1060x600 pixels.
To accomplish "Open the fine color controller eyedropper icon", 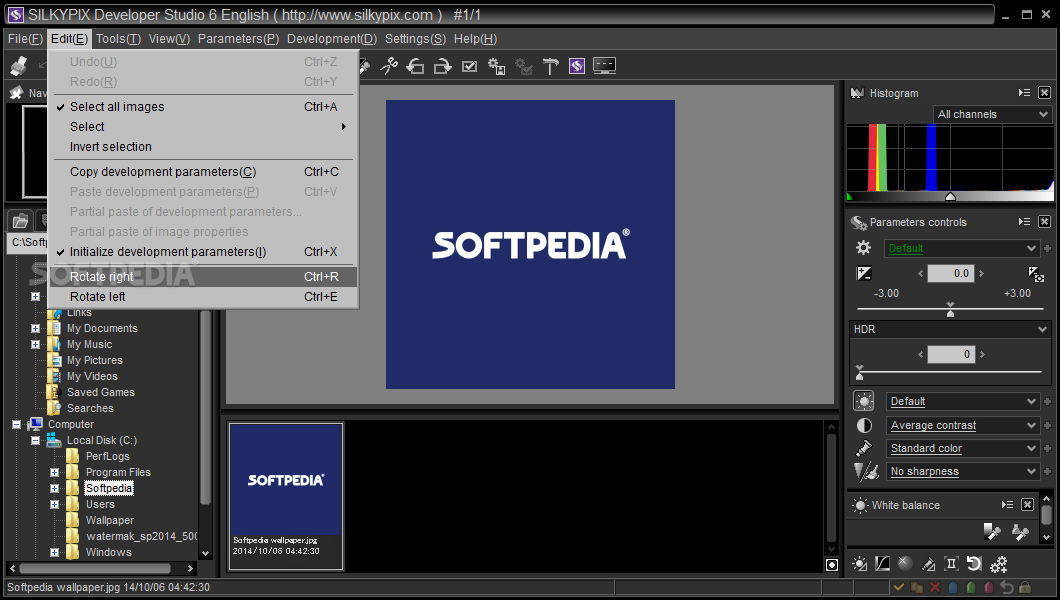I will point(928,564).
